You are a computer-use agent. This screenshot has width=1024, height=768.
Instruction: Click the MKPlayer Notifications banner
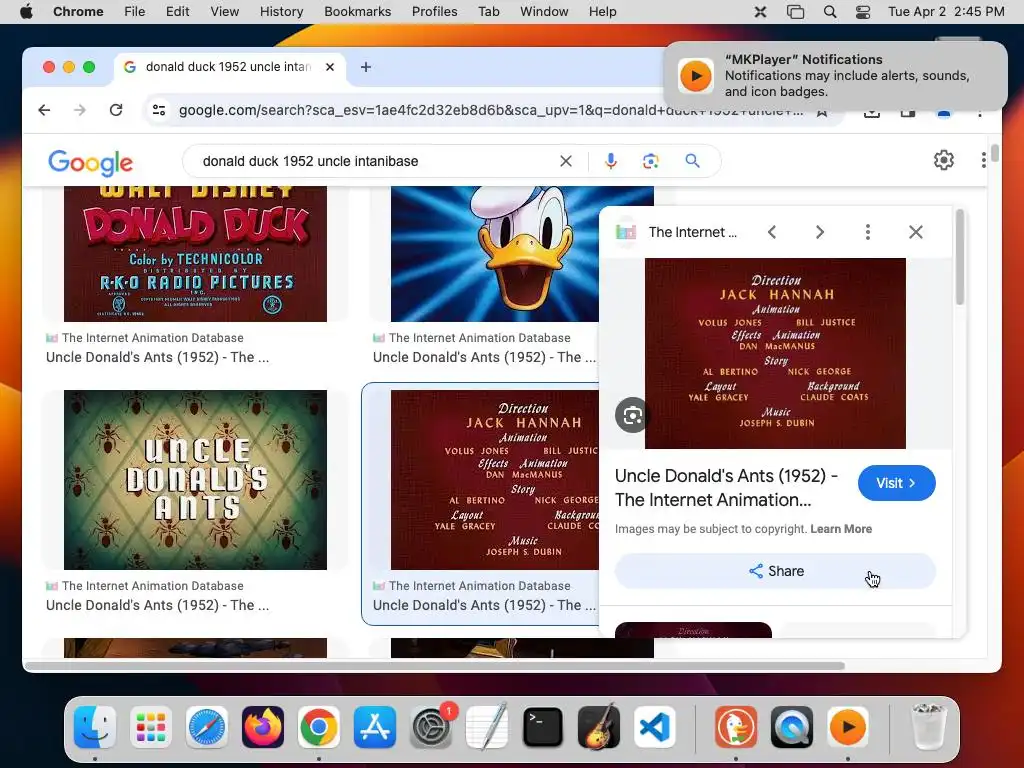[x=835, y=76]
